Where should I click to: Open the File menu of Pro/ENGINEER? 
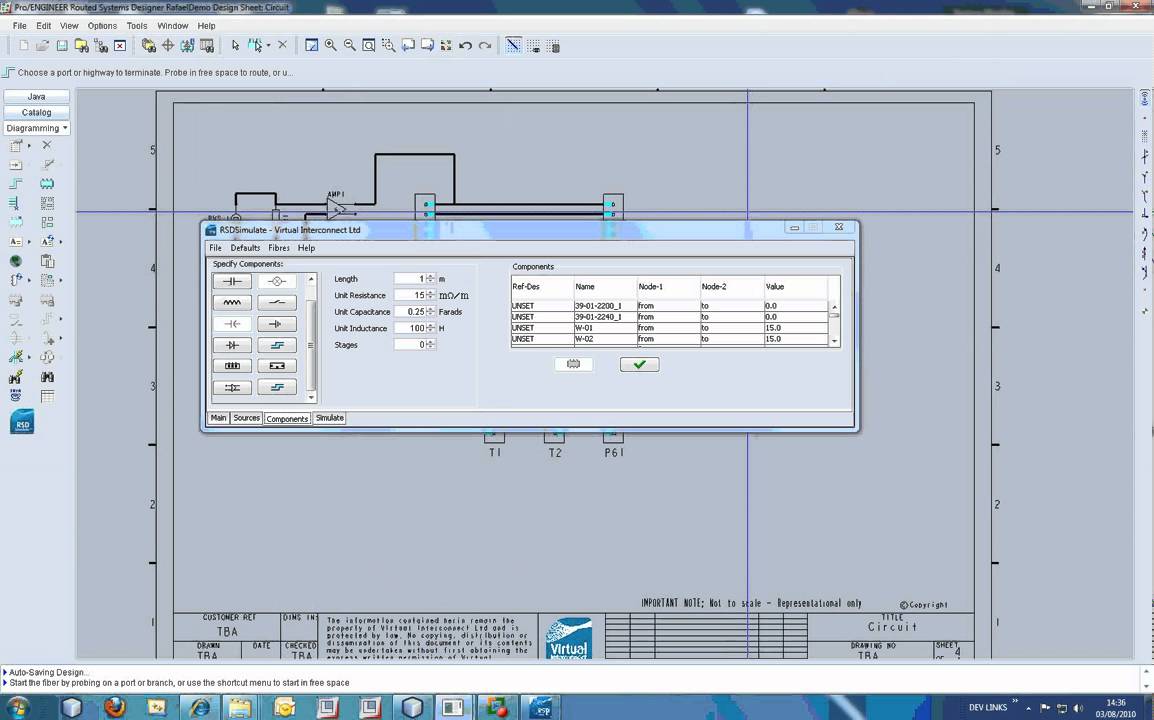(x=20, y=26)
